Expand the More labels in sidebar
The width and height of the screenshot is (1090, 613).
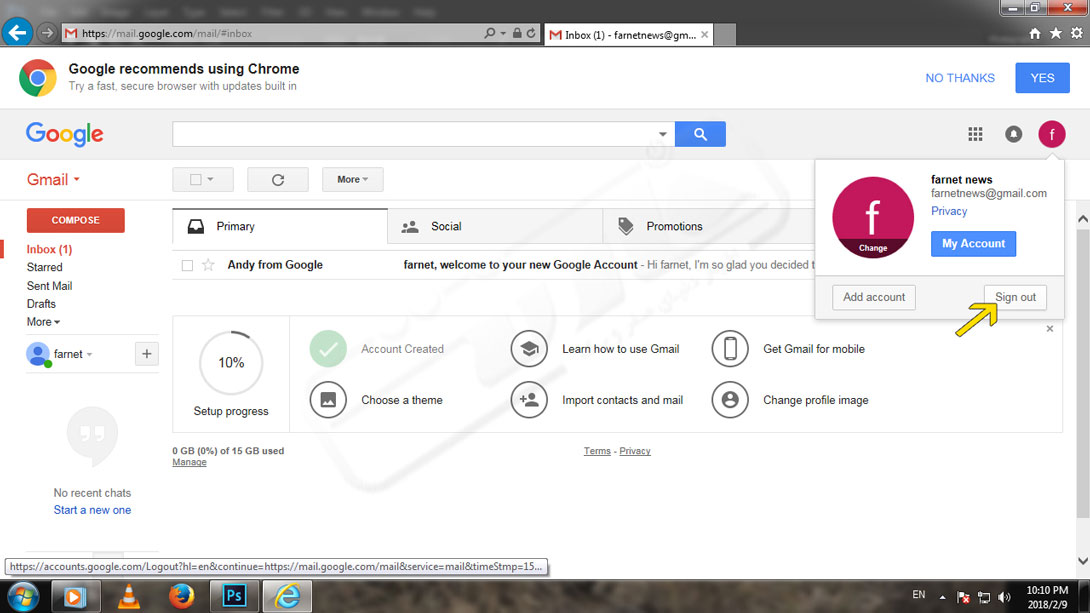[43, 322]
